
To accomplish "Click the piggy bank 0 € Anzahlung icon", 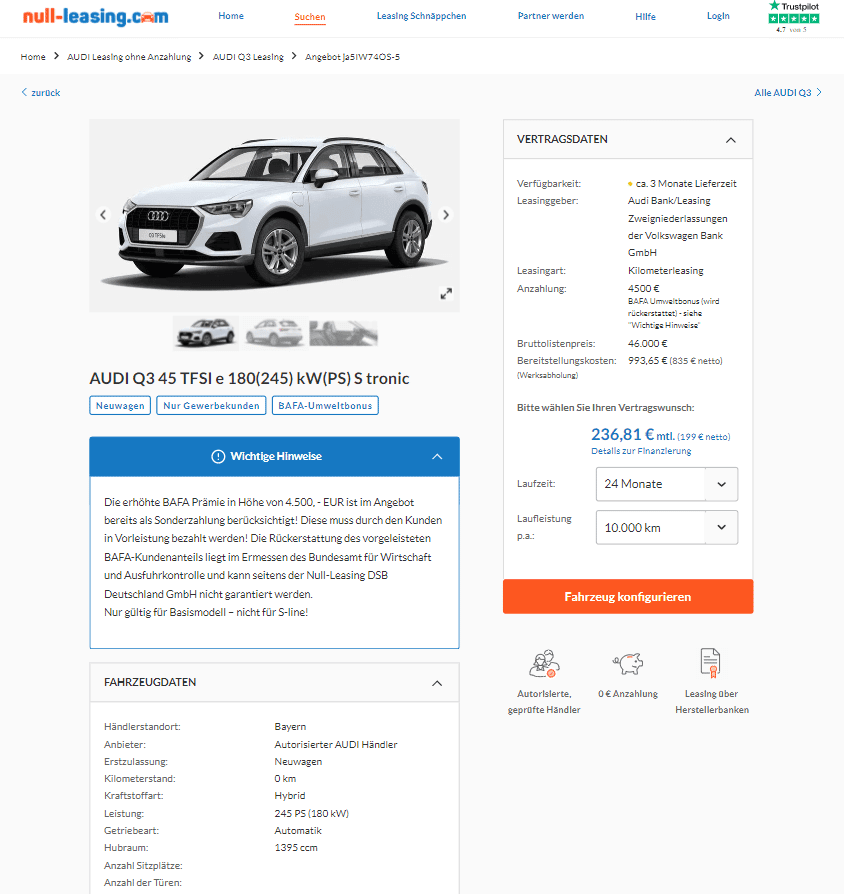I will point(628,664).
